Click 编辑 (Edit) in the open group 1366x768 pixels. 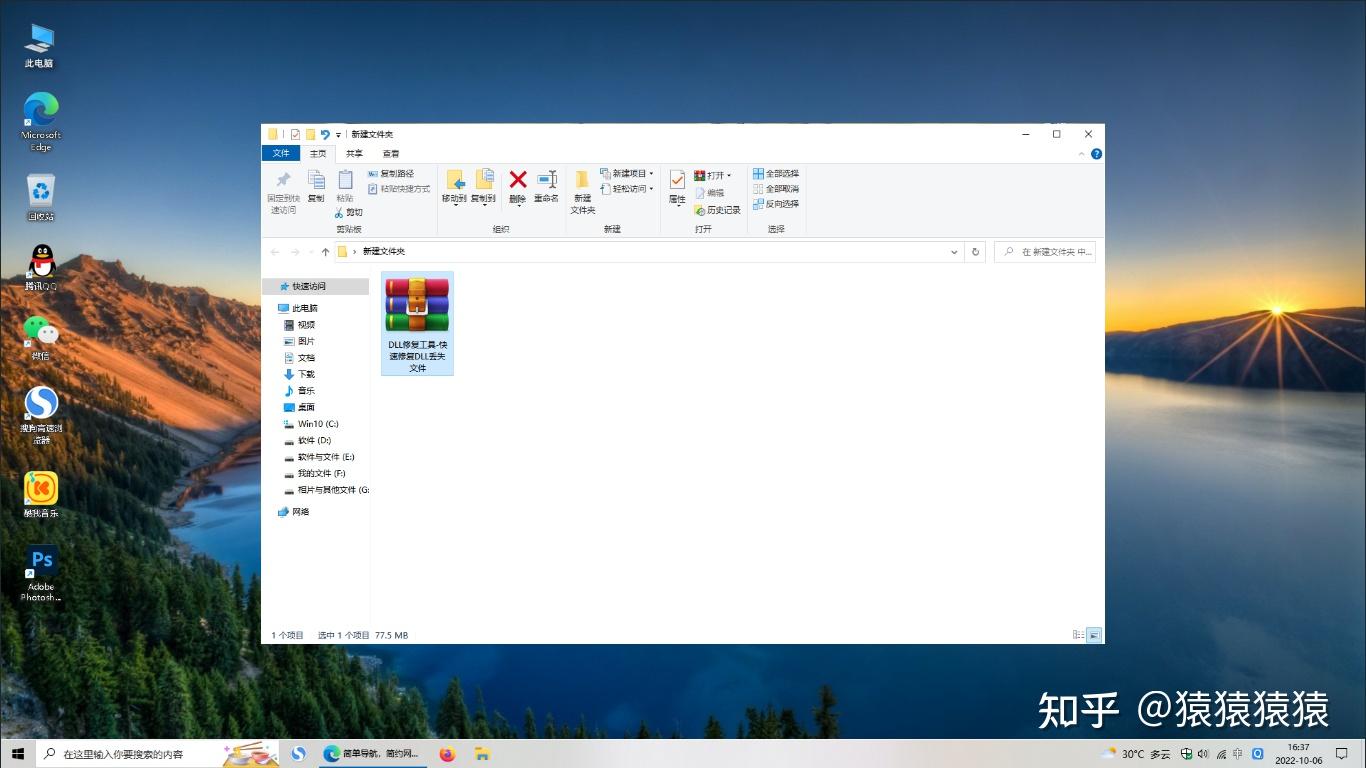(x=709, y=193)
